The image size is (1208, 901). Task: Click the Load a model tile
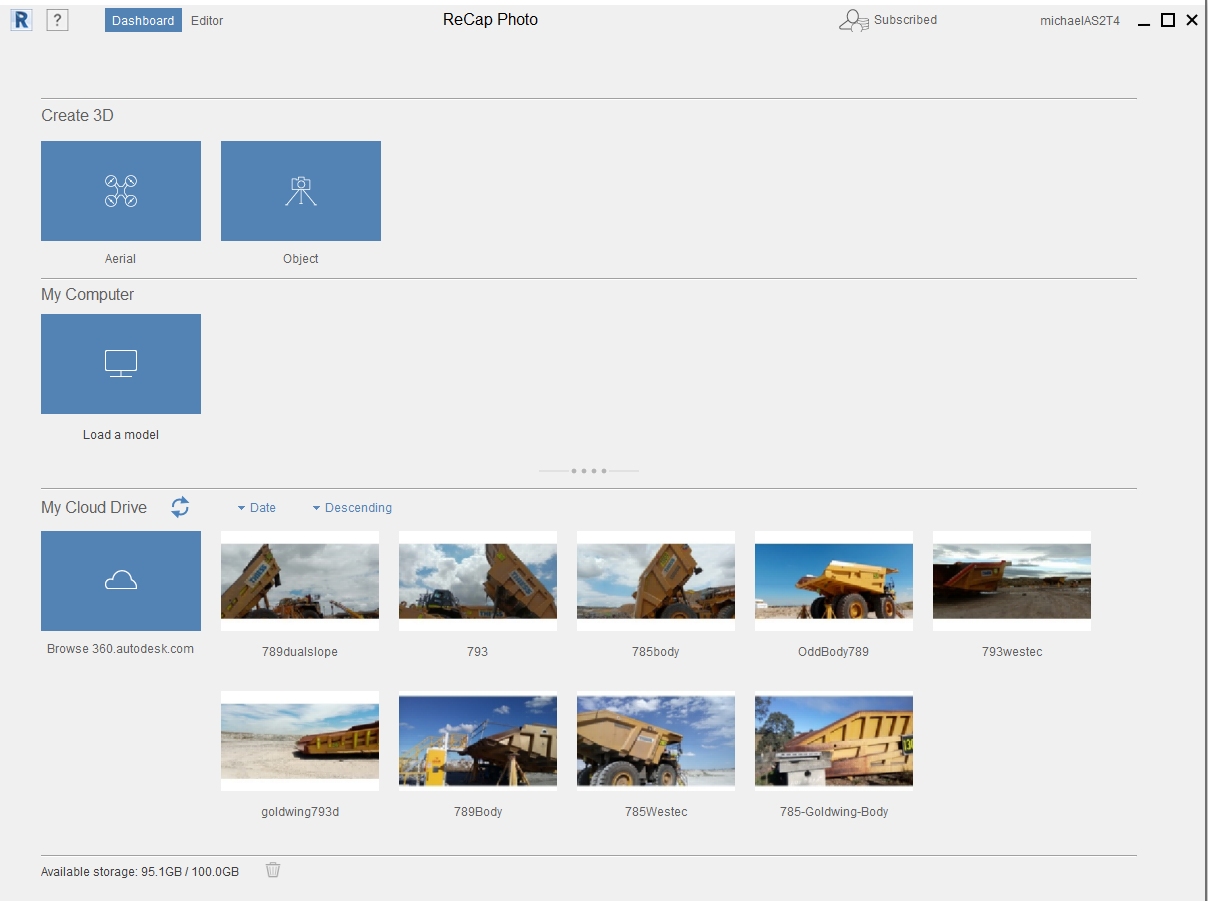point(121,364)
